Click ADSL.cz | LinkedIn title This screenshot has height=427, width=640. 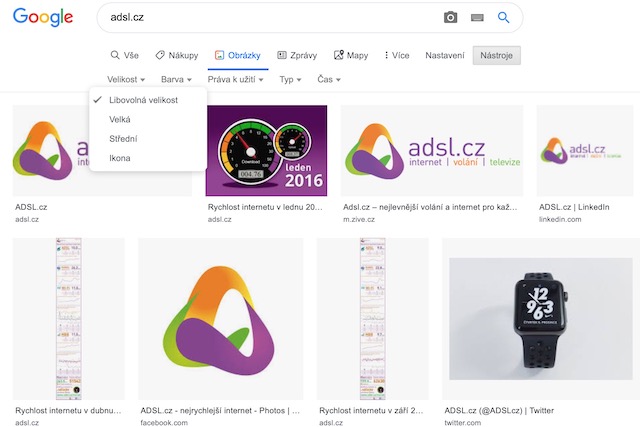point(574,207)
